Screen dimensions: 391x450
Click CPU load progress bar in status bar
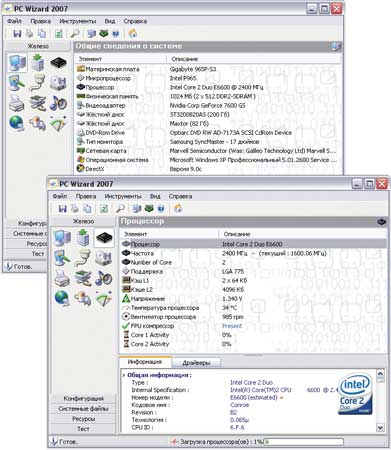click(303, 442)
